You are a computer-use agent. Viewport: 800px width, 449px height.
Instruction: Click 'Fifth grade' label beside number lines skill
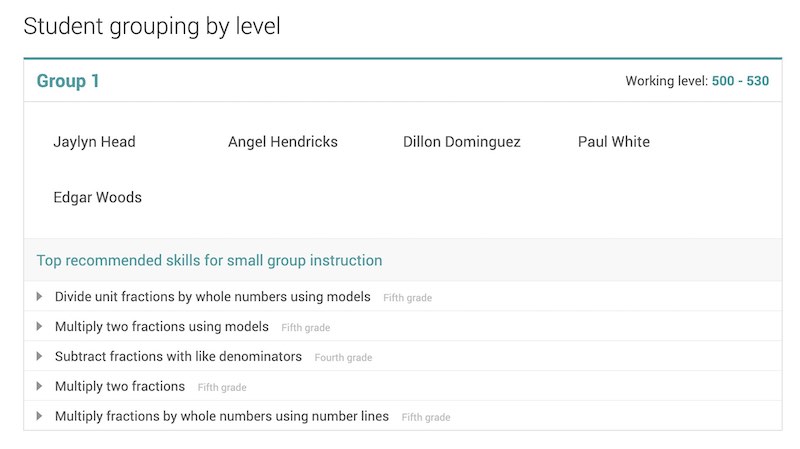[x=426, y=417]
